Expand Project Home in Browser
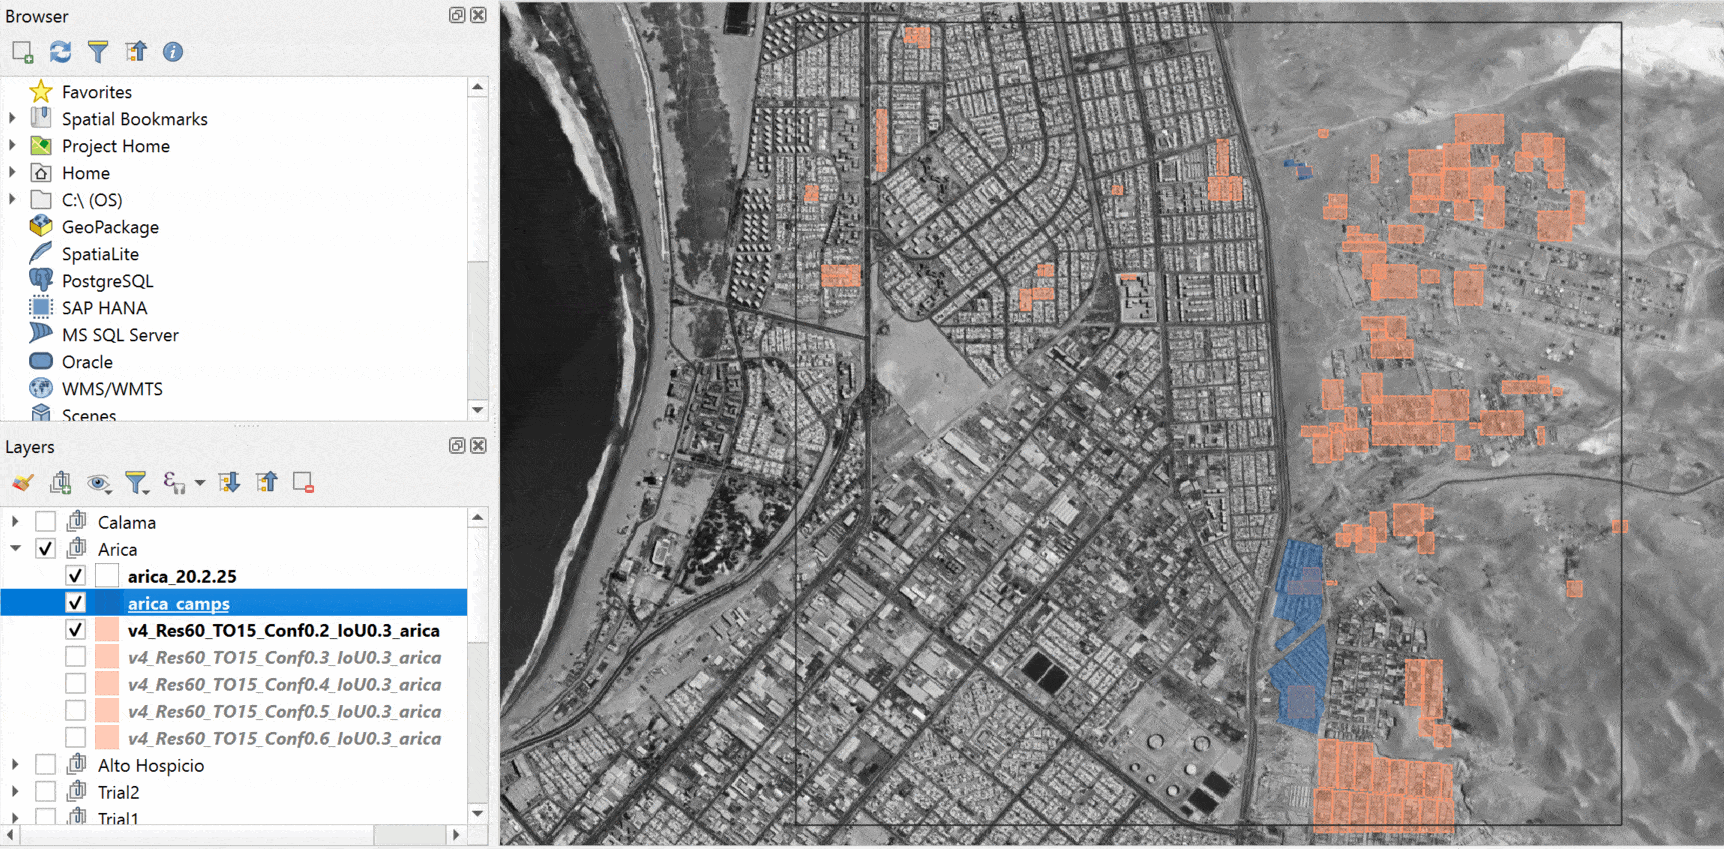Viewport: 1724px width, 849px height. [x=13, y=146]
